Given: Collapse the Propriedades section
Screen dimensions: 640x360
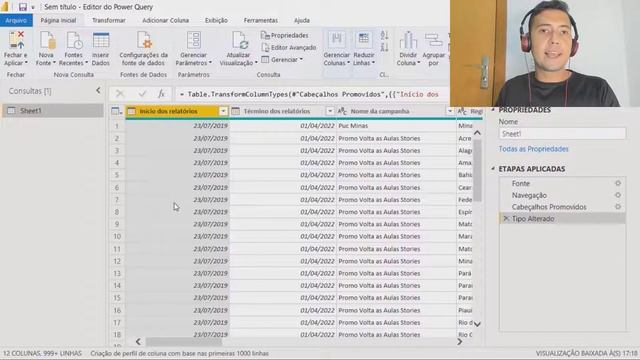Looking at the screenshot, I should [x=493, y=110].
